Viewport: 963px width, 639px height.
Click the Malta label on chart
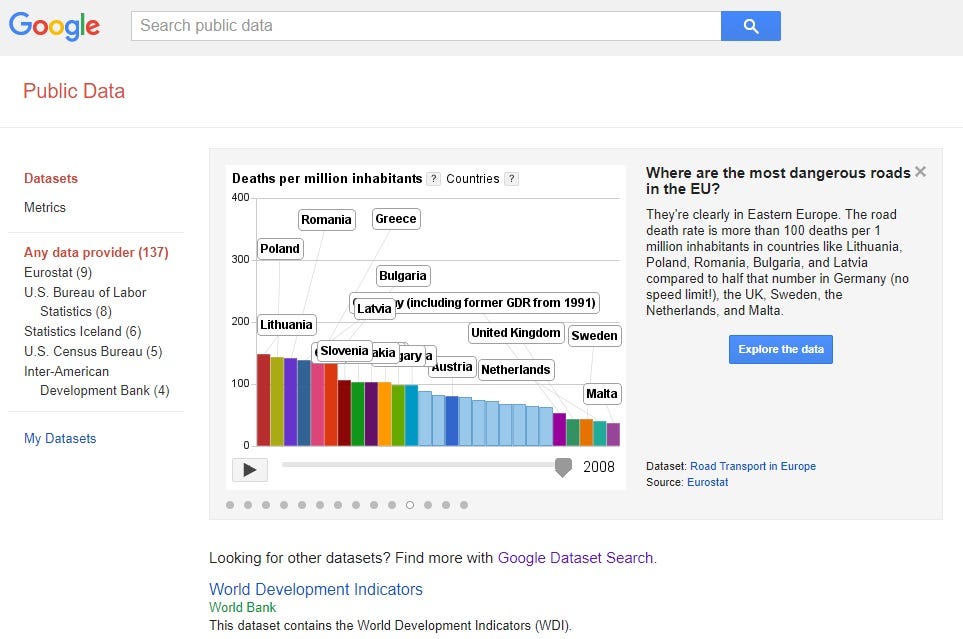(602, 394)
